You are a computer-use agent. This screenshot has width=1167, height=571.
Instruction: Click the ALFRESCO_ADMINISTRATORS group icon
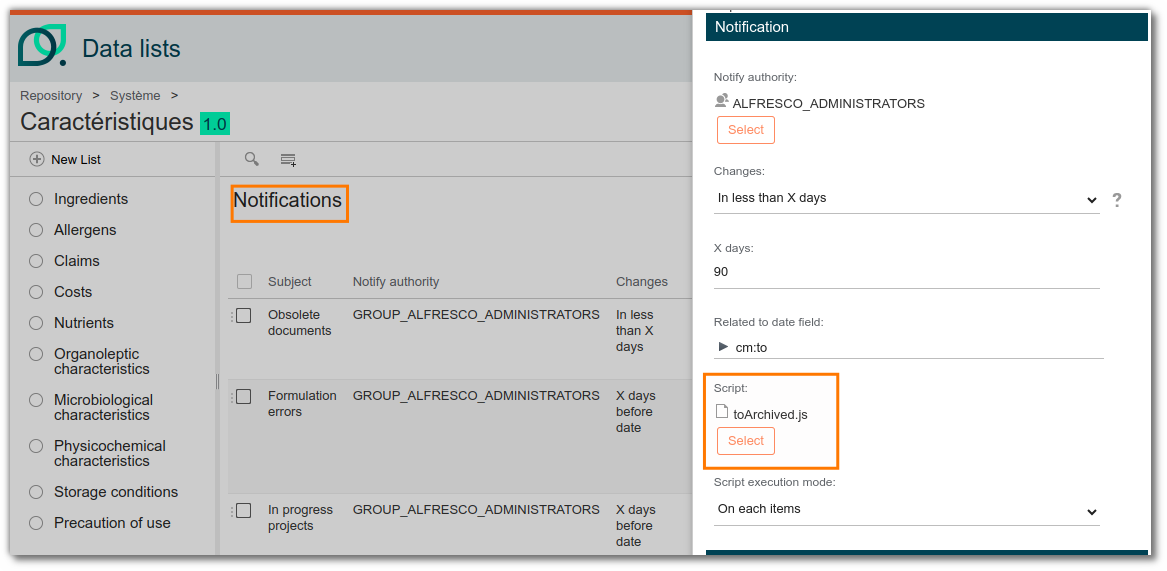point(721,101)
